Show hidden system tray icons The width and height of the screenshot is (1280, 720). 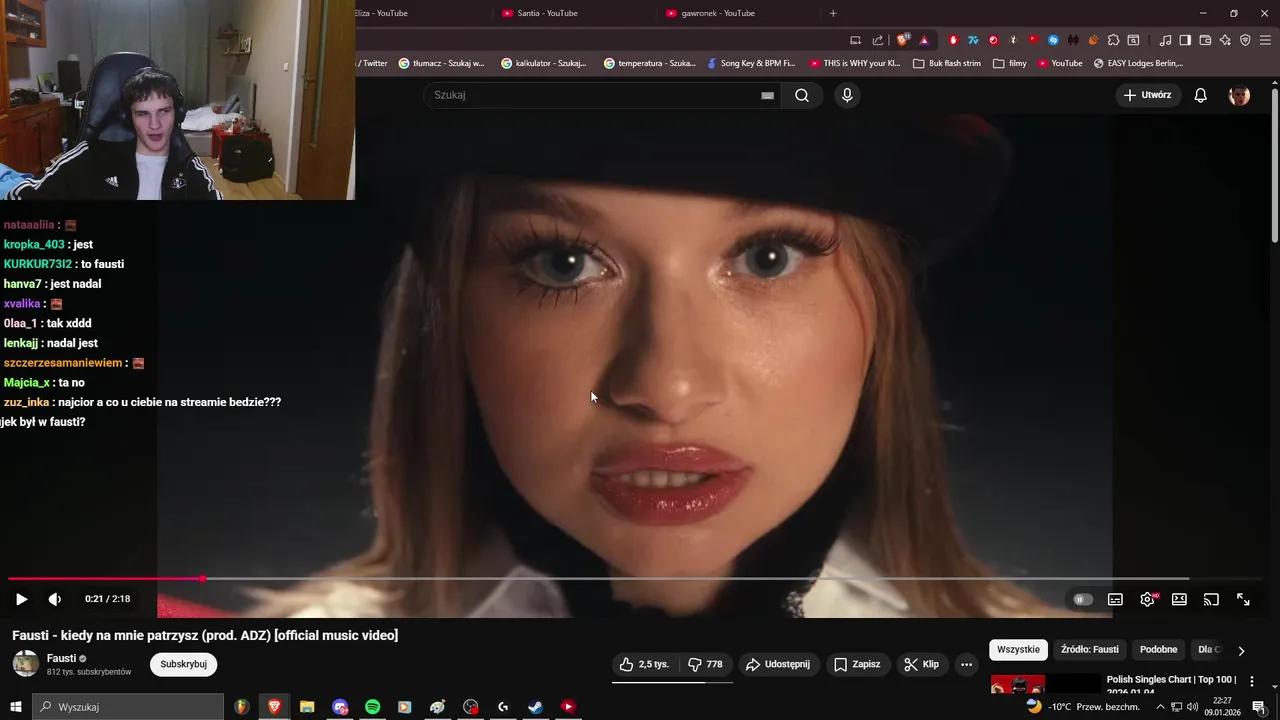1160,707
